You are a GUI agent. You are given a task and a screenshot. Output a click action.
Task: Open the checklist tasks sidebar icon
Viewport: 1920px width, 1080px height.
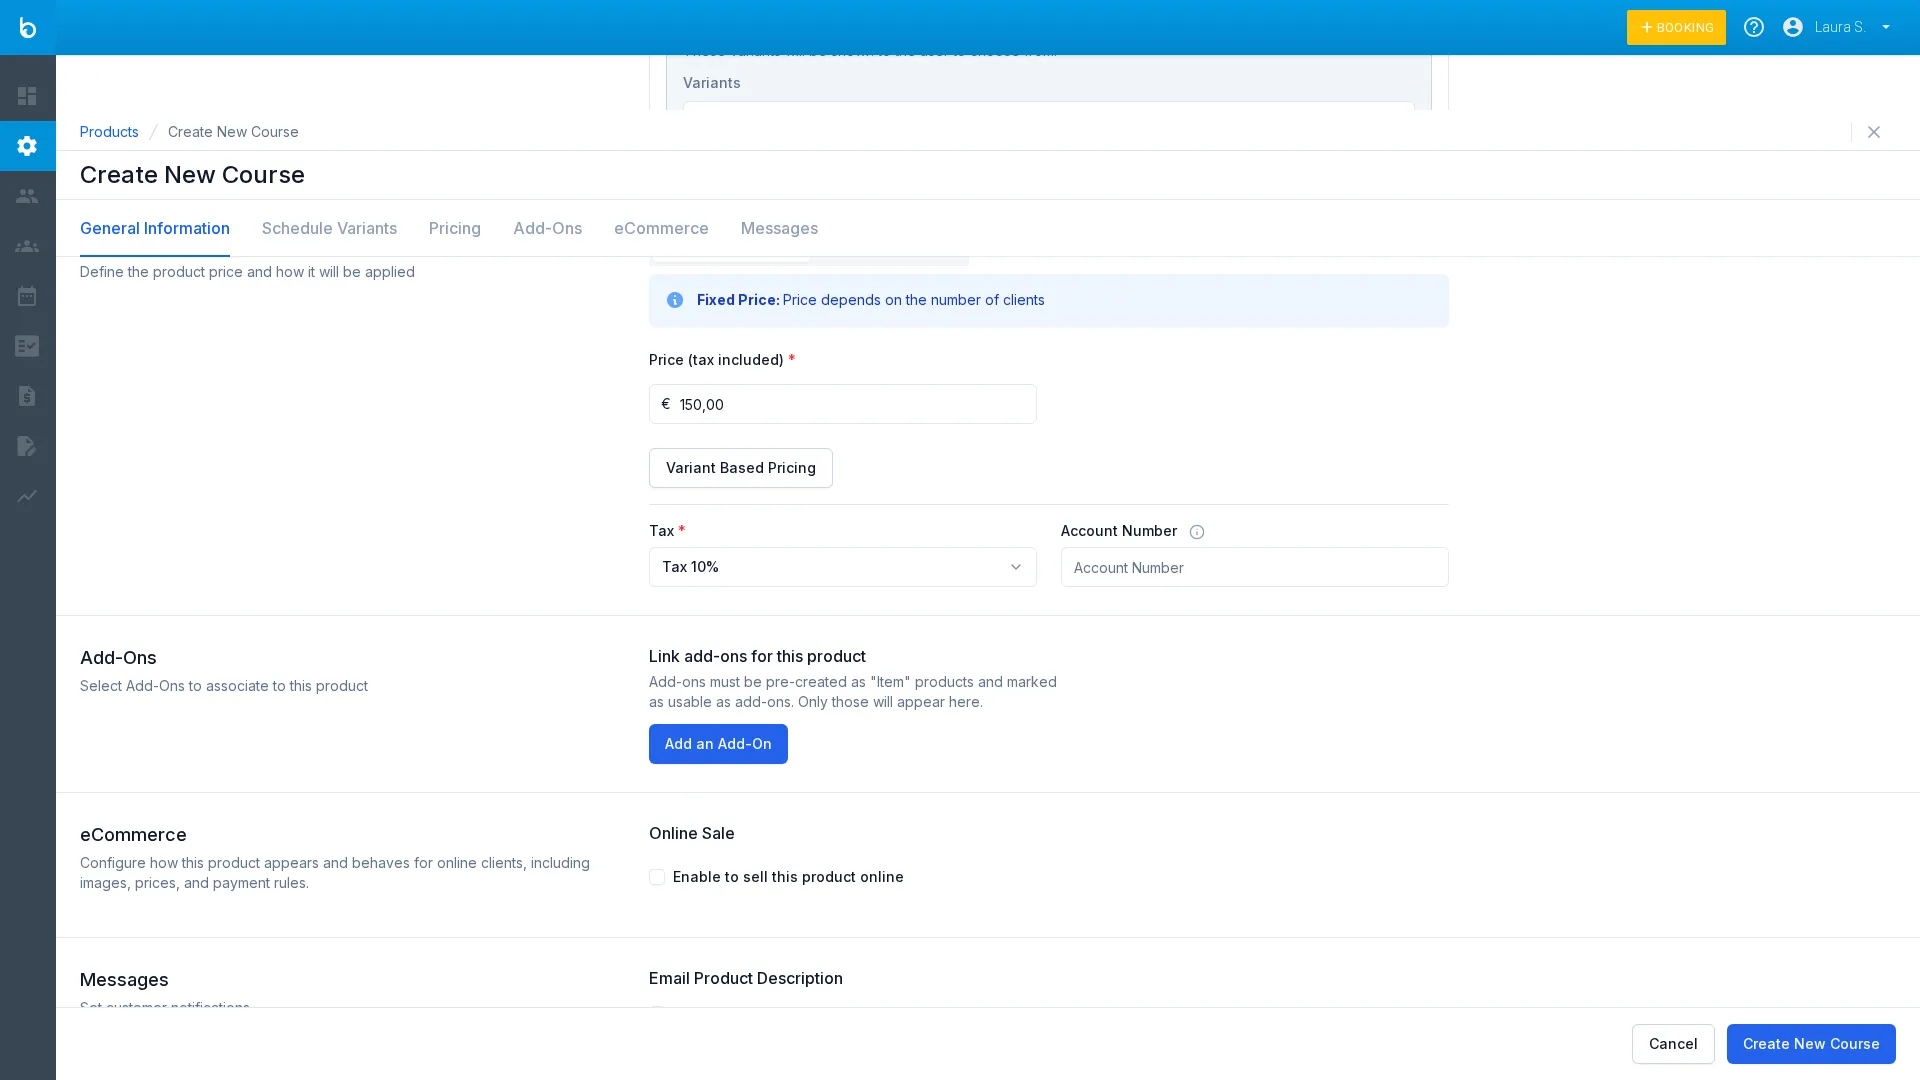tap(27, 346)
